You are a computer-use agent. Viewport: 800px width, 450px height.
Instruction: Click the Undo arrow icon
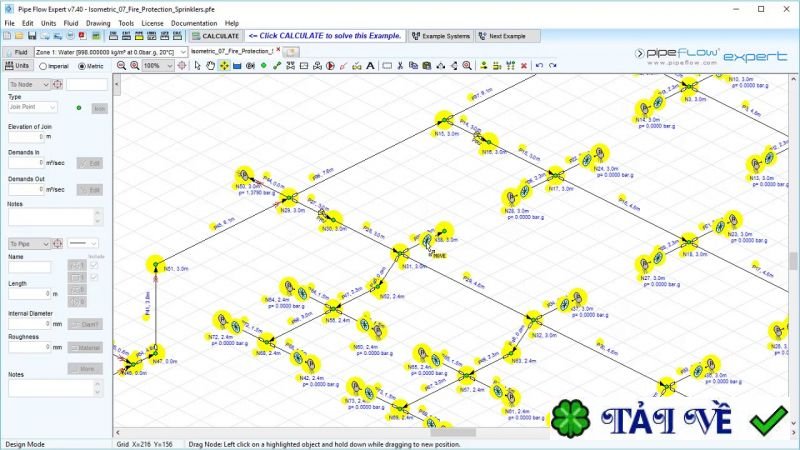pos(539,65)
